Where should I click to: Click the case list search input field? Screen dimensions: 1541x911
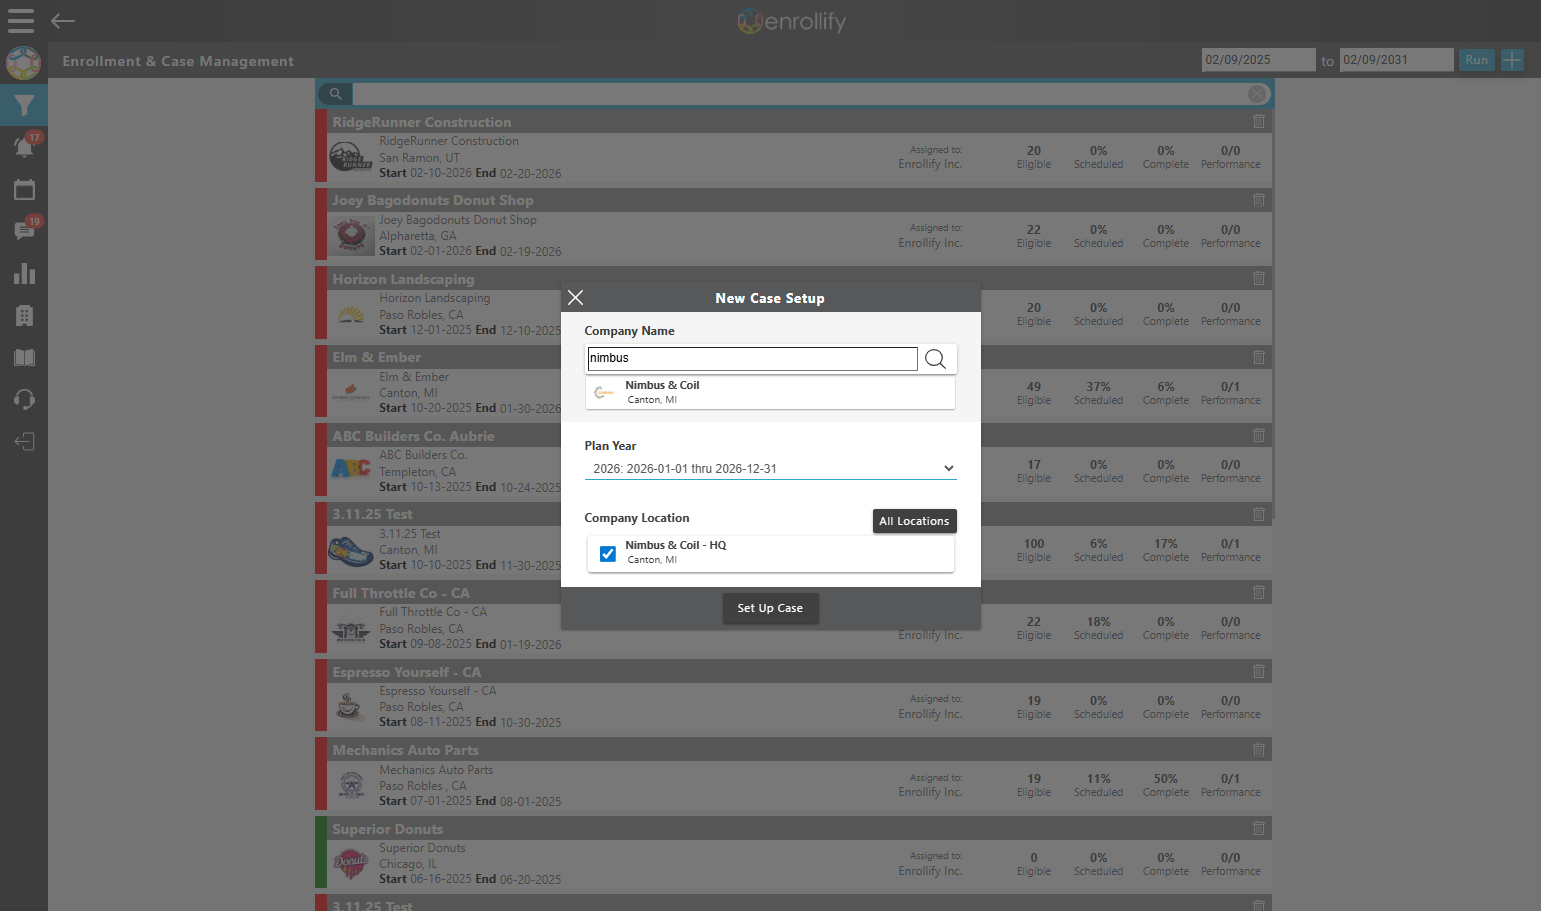798,94
